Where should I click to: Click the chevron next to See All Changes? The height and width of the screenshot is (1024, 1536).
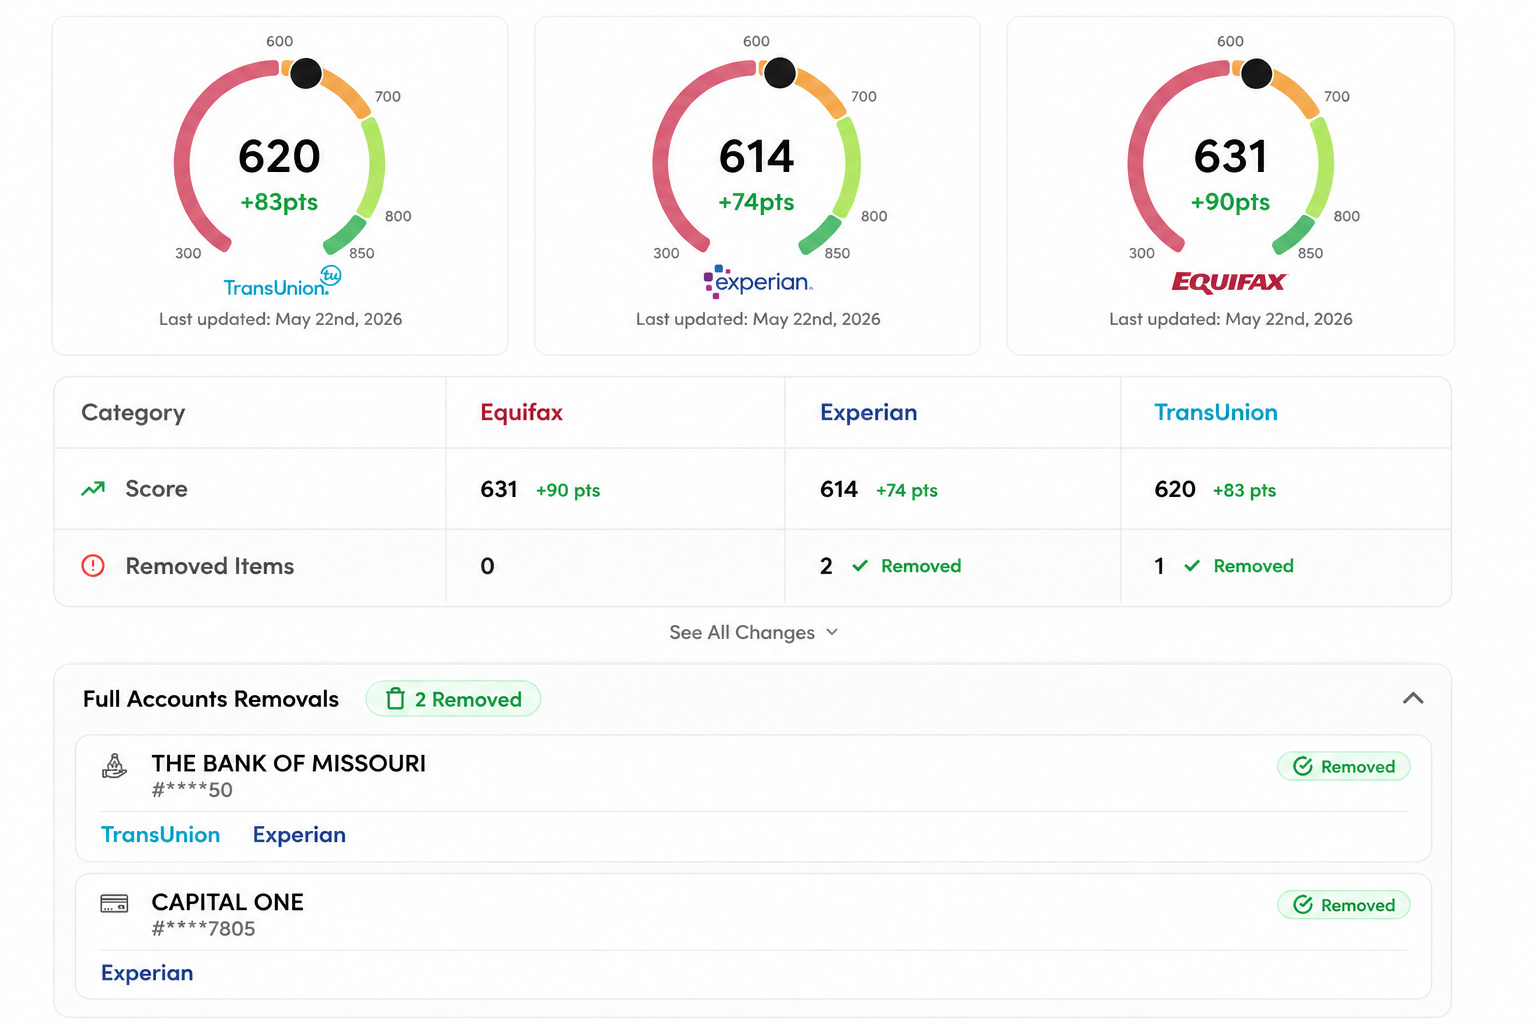(832, 632)
